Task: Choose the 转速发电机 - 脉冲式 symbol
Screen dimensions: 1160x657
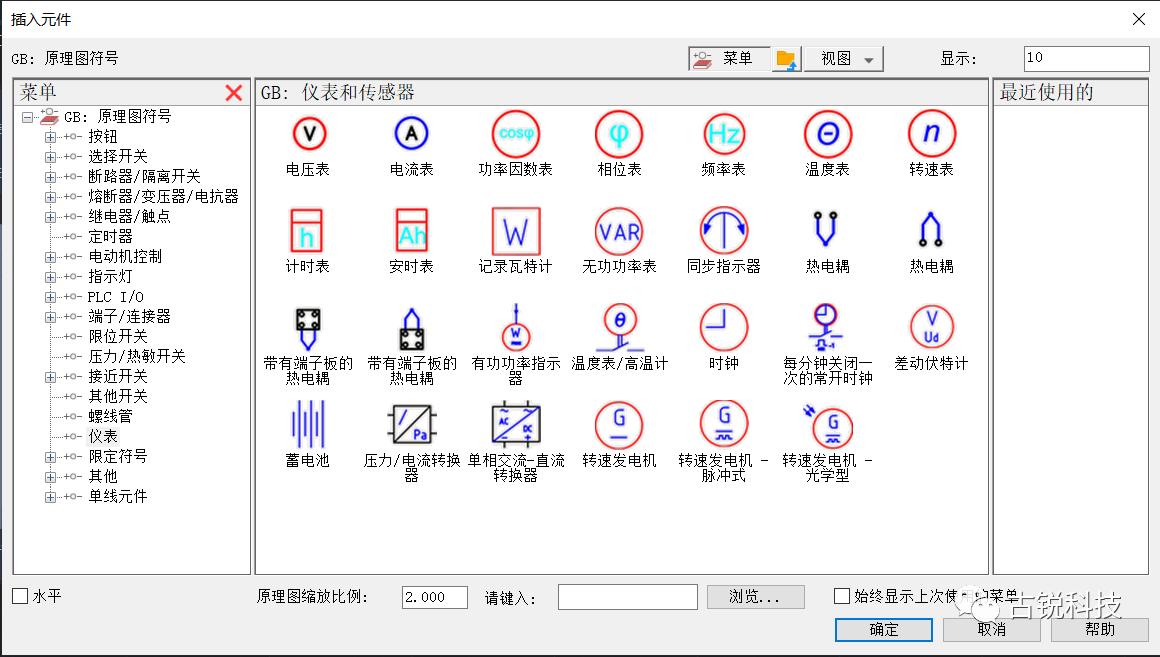Action: [x=724, y=424]
